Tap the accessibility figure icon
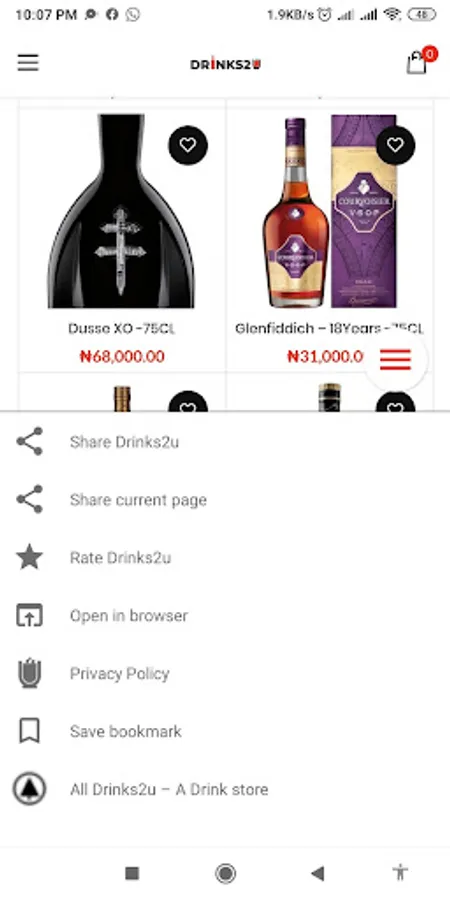 coord(401,872)
